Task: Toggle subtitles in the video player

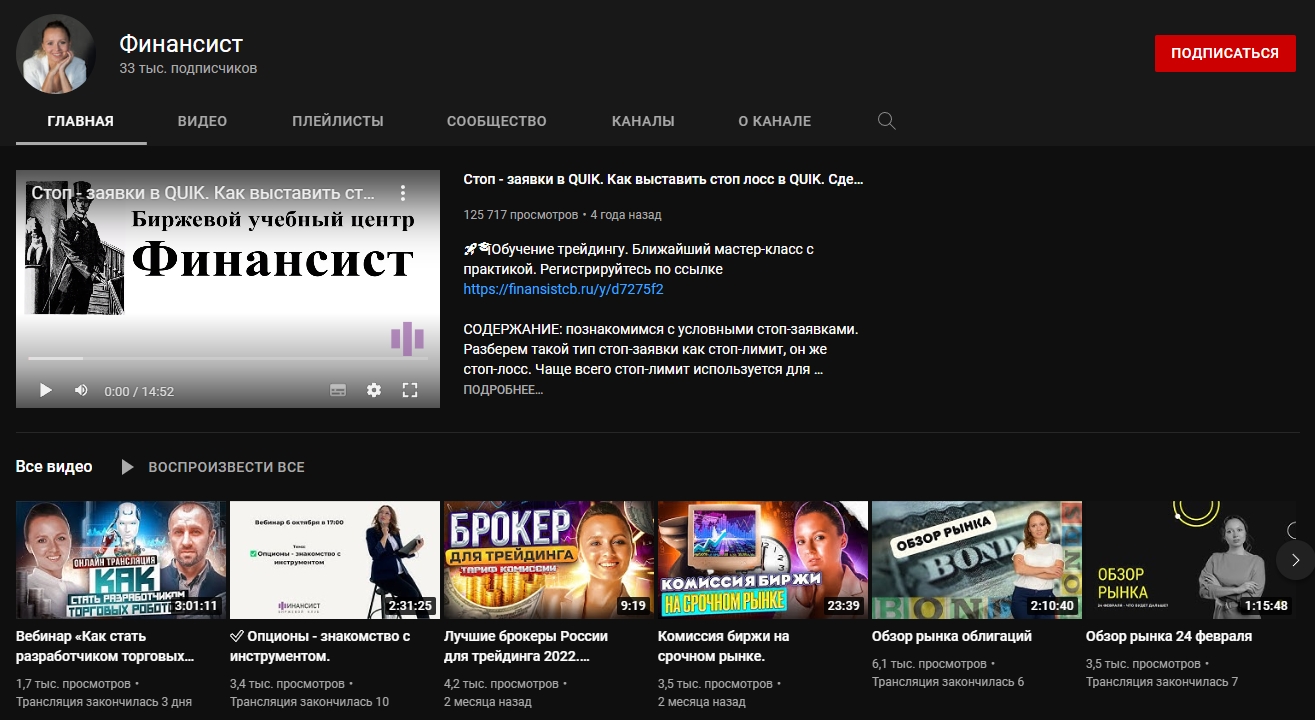Action: [338, 390]
